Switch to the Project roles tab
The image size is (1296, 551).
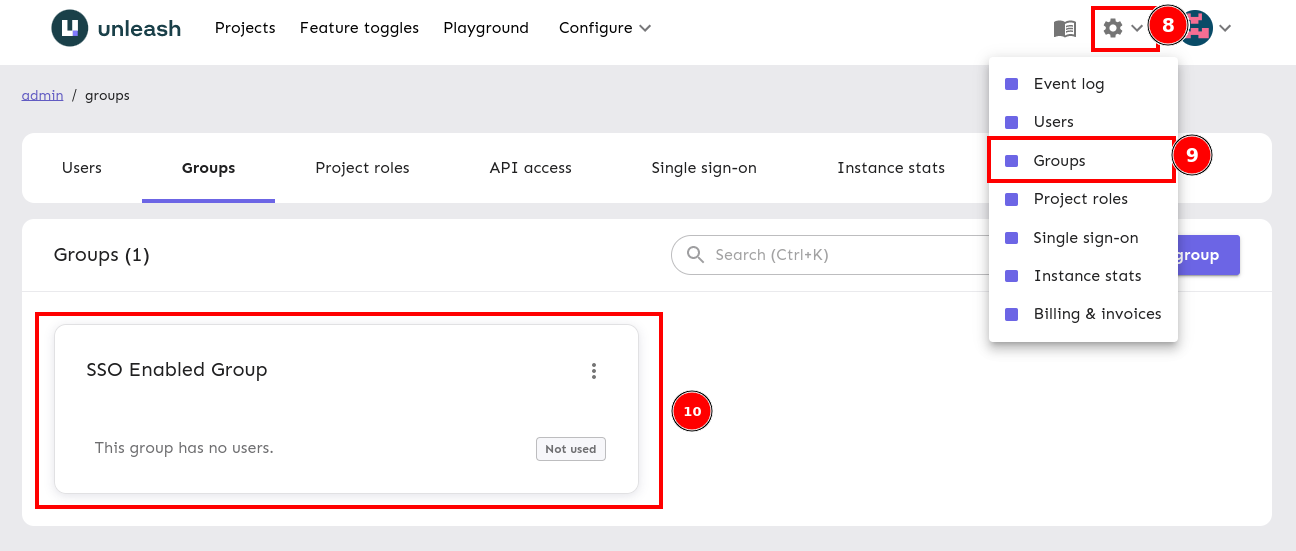tap(362, 168)
